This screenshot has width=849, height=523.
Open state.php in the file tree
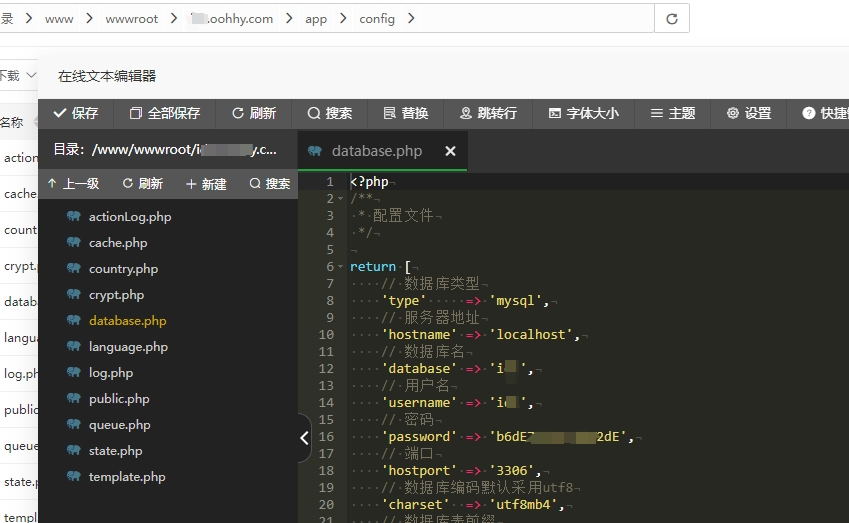[x=115, y=450]
